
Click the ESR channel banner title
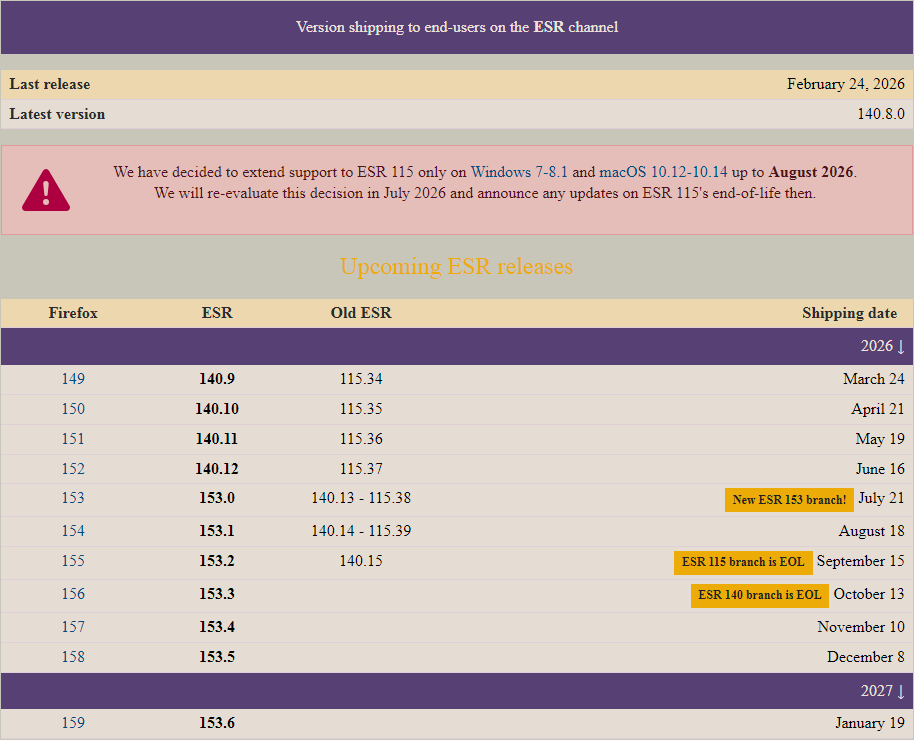(456, 27)
